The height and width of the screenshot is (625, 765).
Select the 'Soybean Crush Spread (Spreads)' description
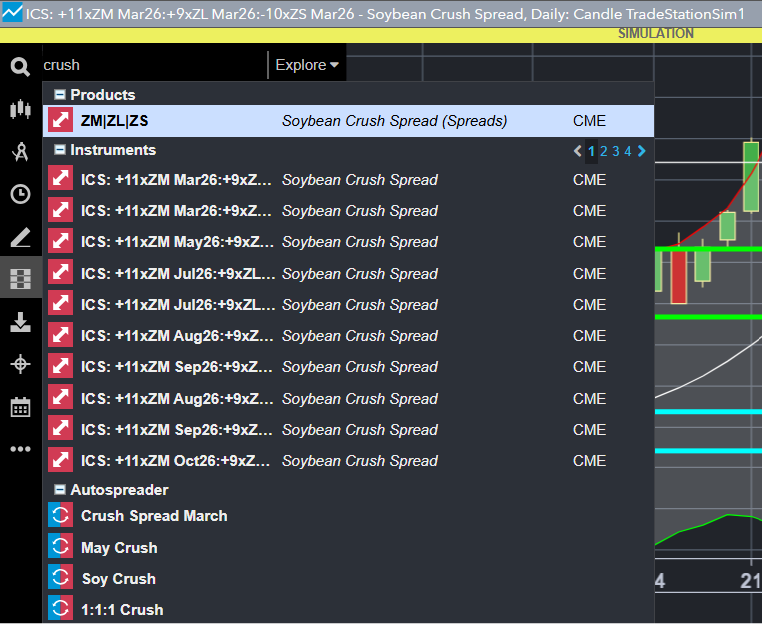pos(395,121)
